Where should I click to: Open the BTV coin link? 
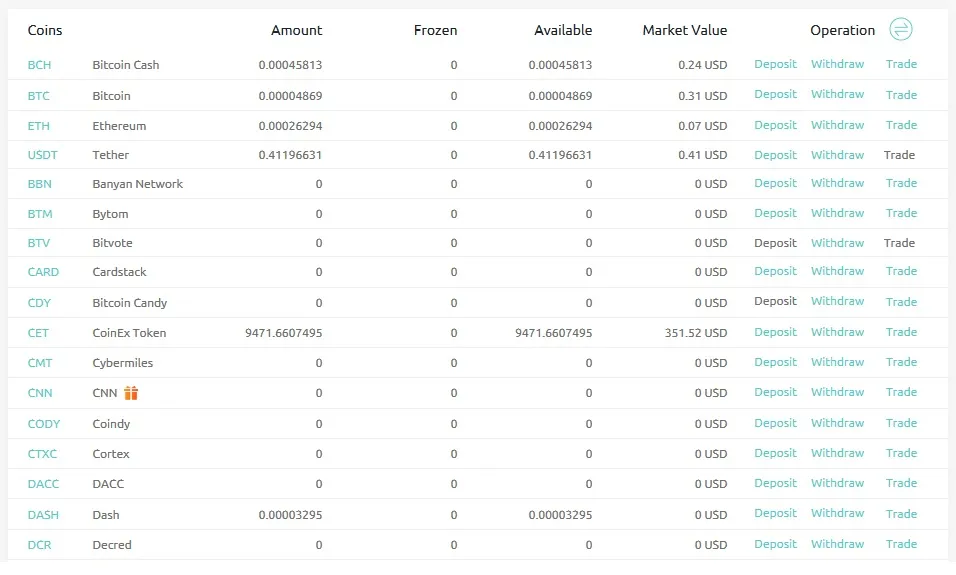point(39,243)
